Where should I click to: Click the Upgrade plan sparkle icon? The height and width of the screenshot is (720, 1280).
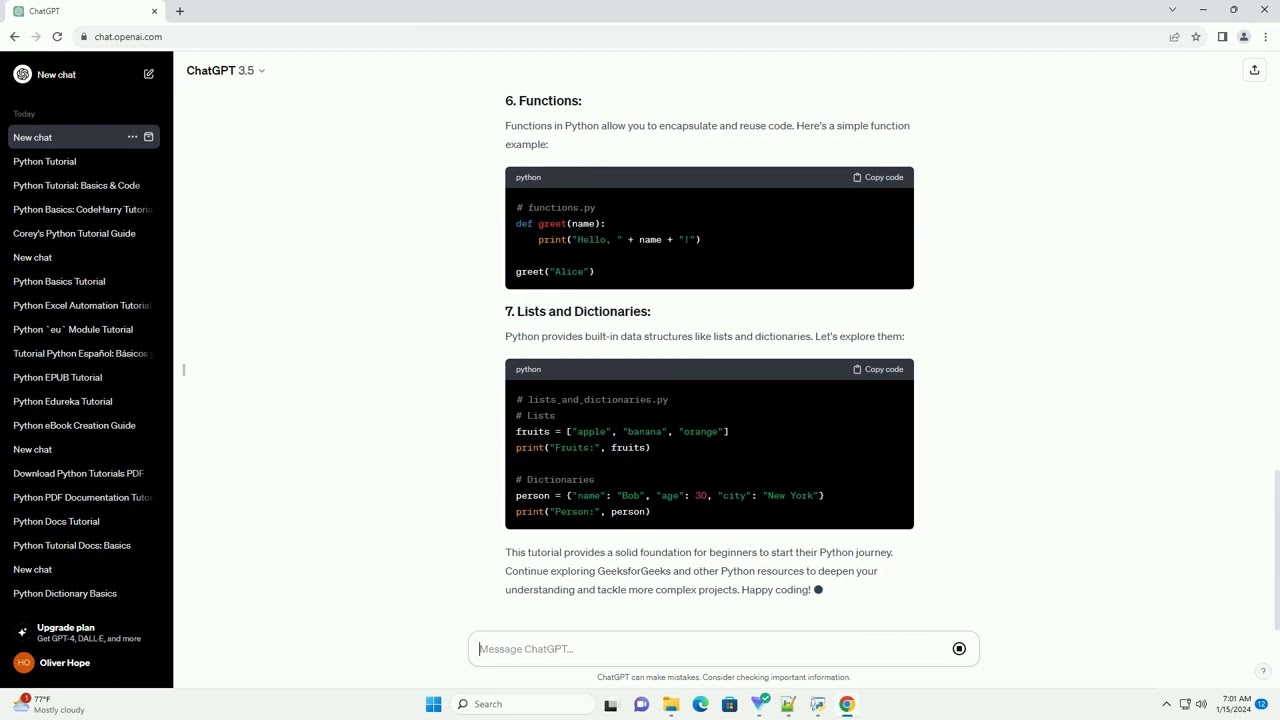coord(22,632)
